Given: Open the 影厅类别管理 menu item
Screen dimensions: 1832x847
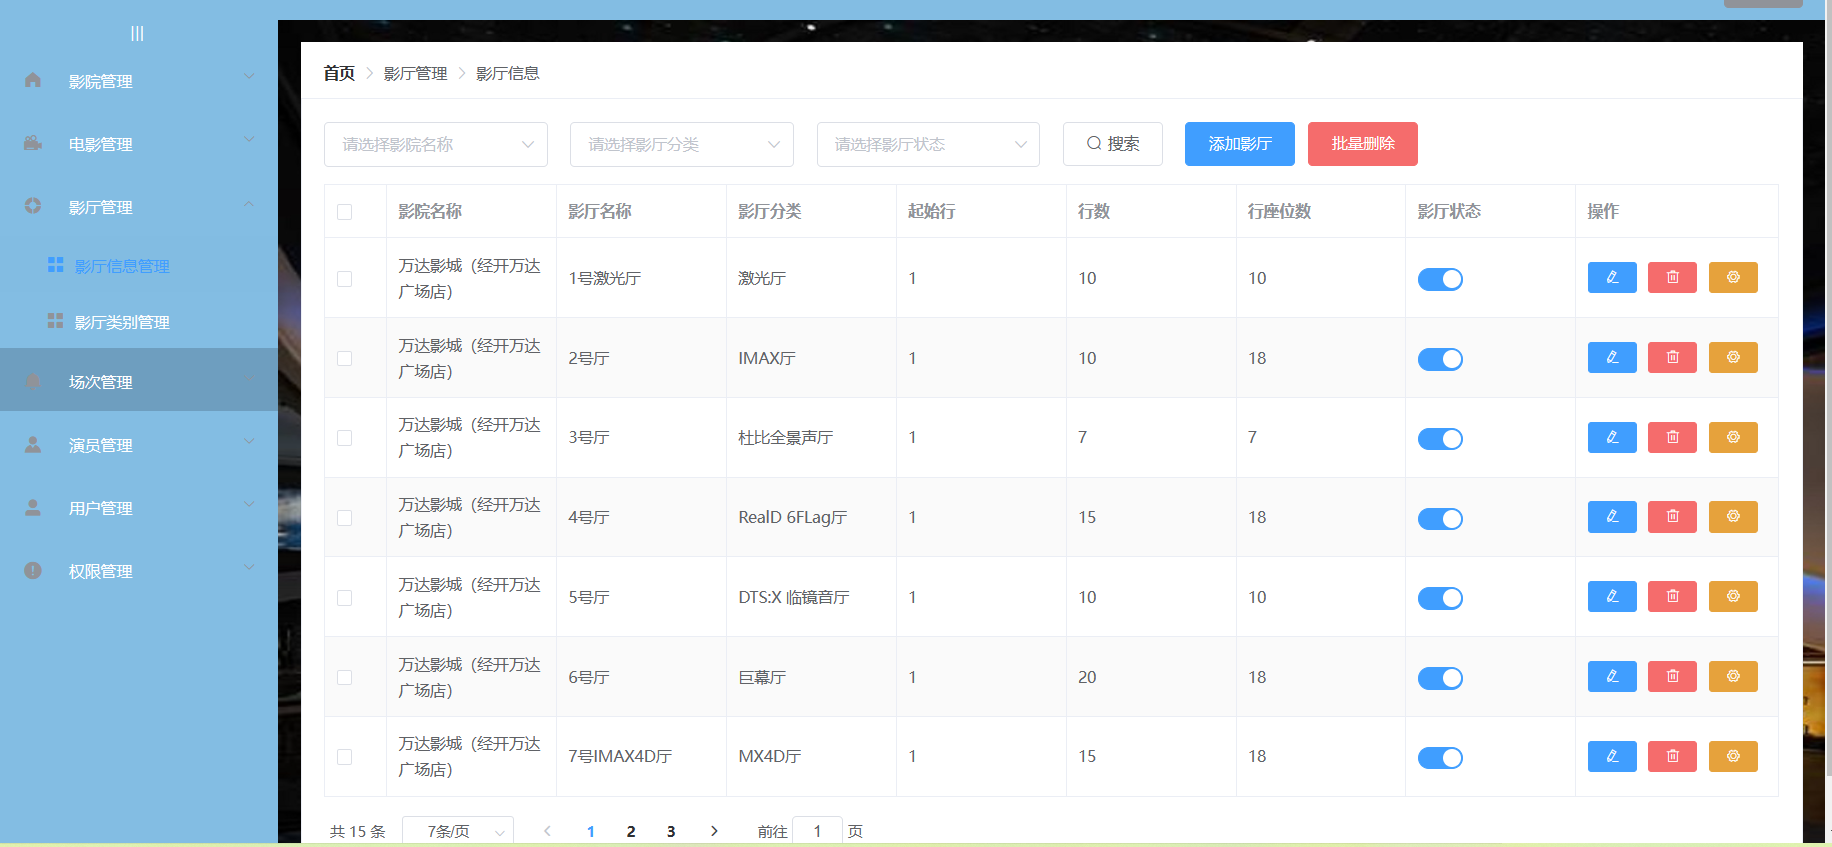Looking at the screenshot, I should 139,322.
